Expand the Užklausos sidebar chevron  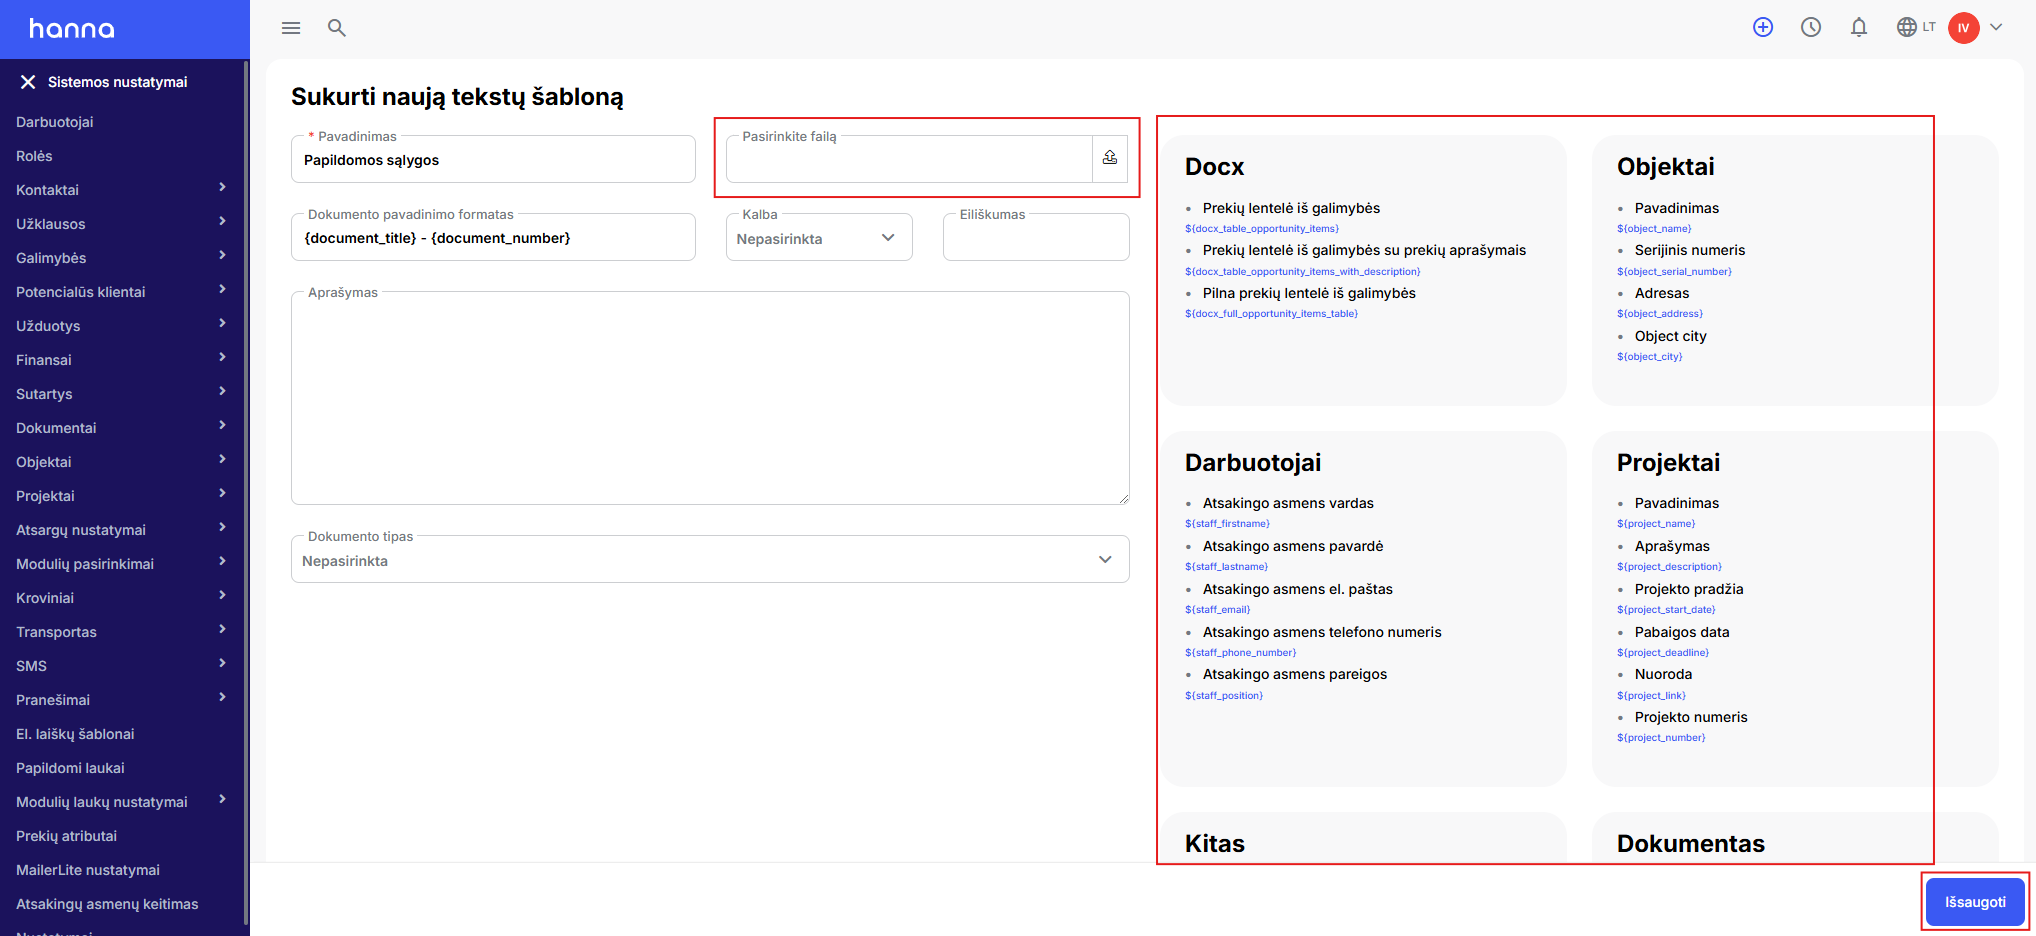pos(222,221)
